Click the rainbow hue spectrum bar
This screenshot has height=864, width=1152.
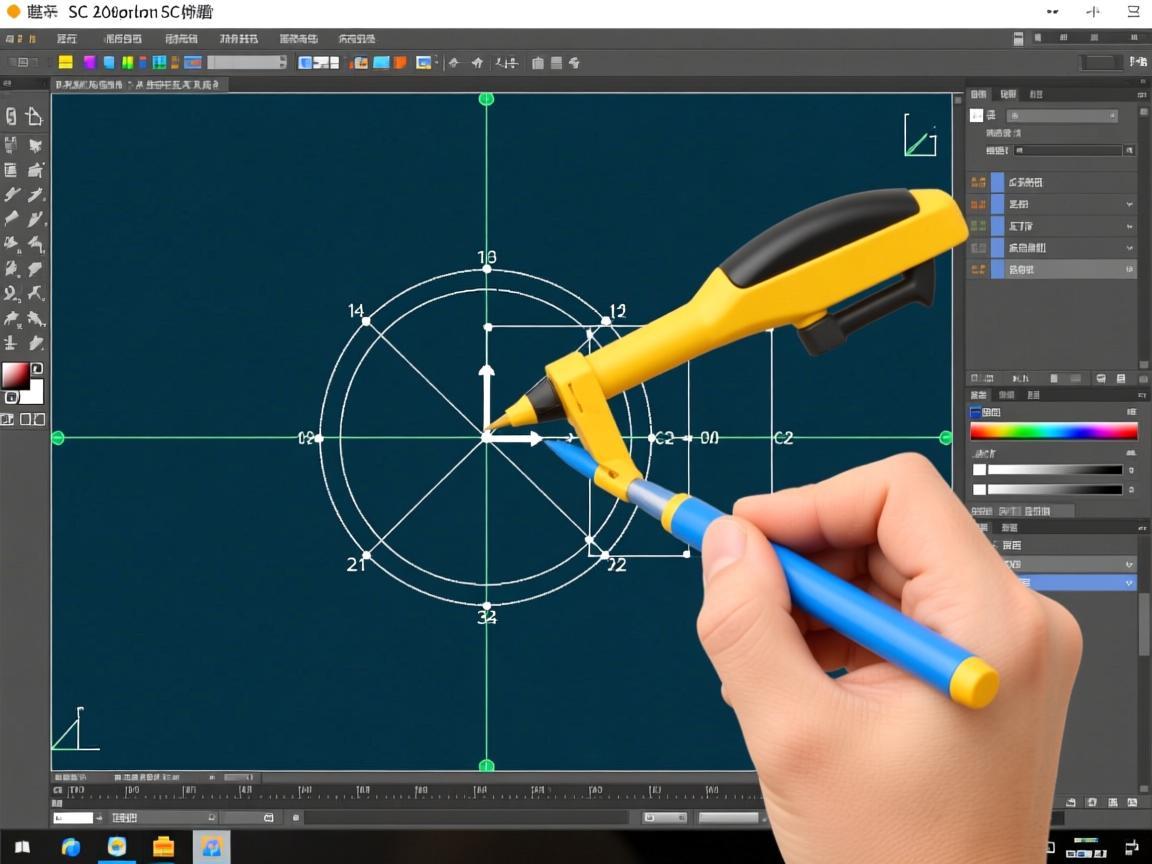(1053, 432)
